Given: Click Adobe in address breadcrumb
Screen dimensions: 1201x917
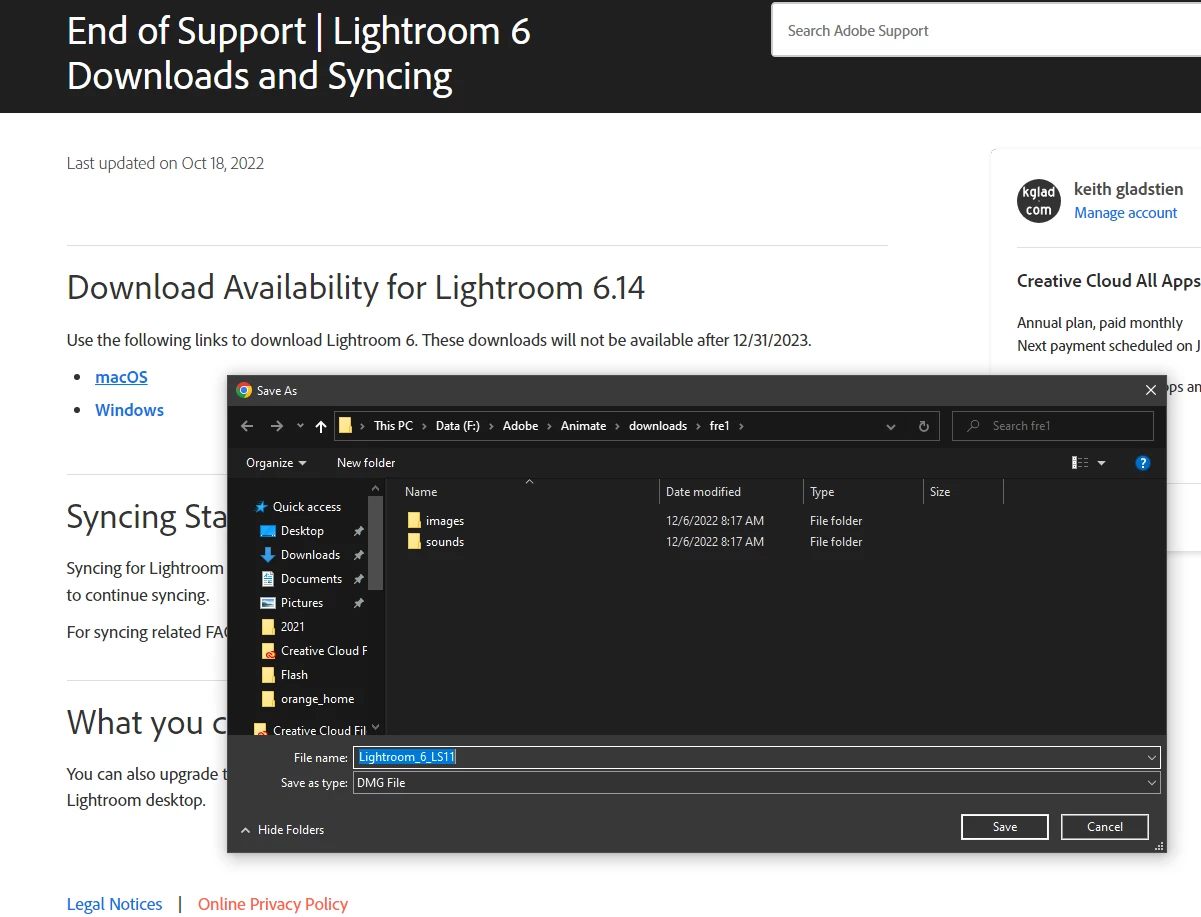Looking at the screenshot, I should [520, 426].
